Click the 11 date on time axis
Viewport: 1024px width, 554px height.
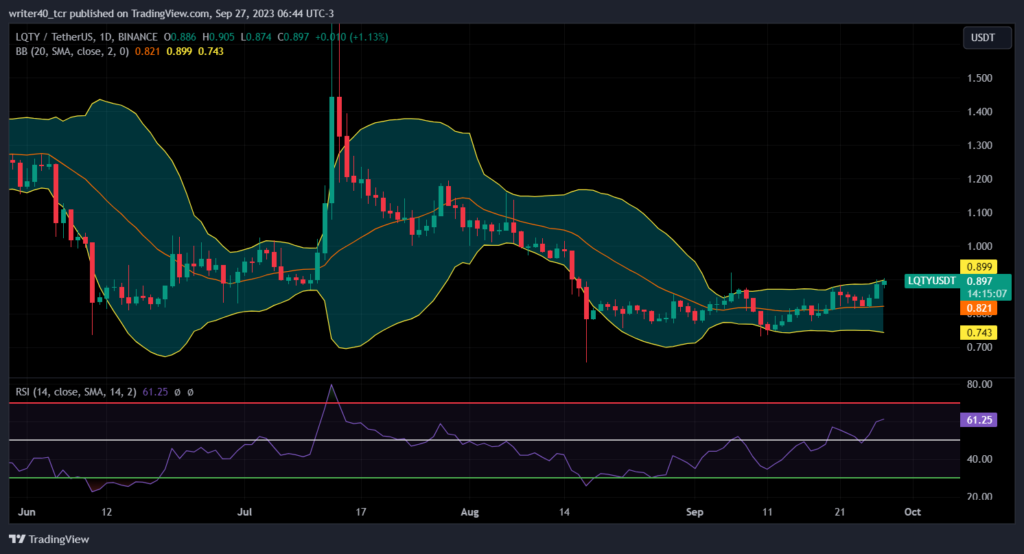tap(767, 512)
